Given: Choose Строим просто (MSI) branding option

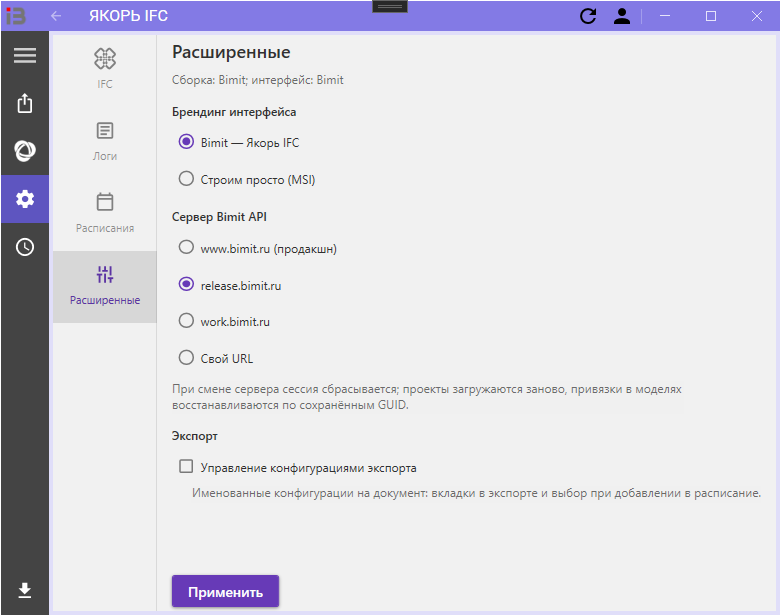Looking at the screenshot, I should (247, 179).
